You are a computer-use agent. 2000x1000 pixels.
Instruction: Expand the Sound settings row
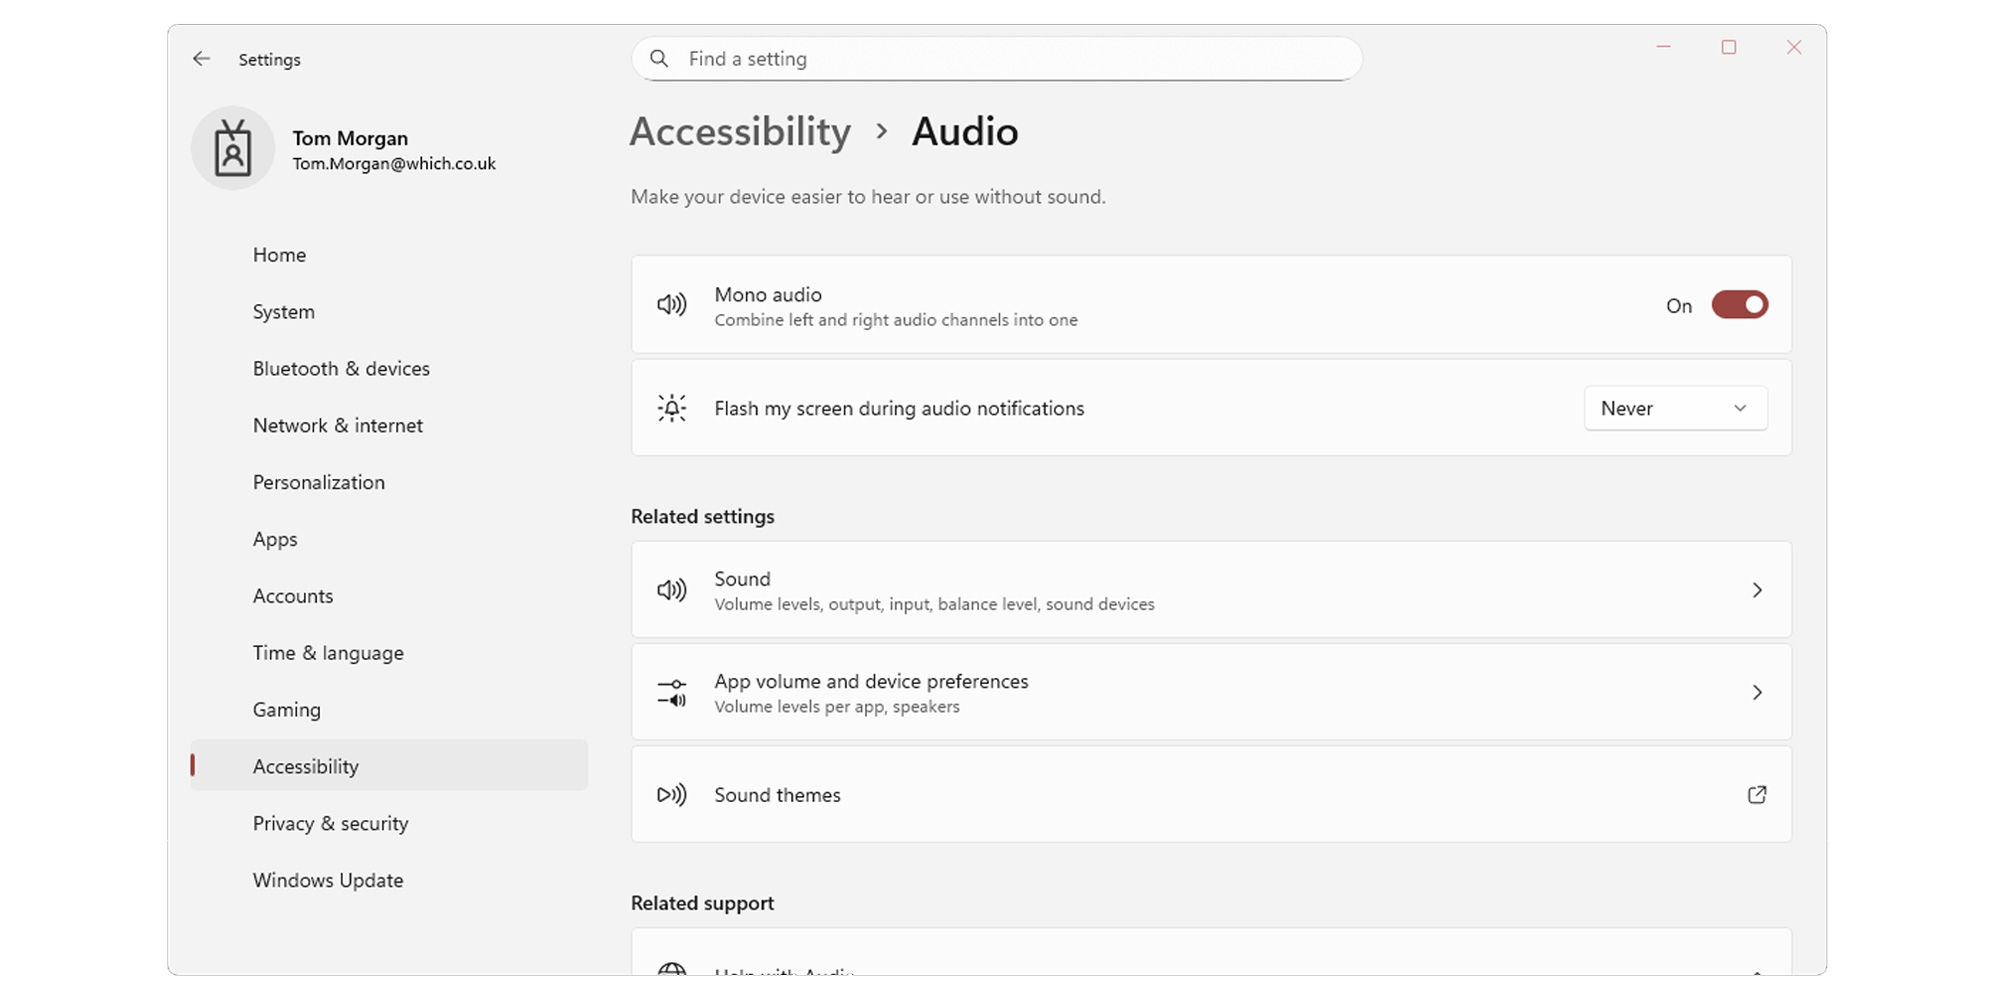pos(1211,590)
